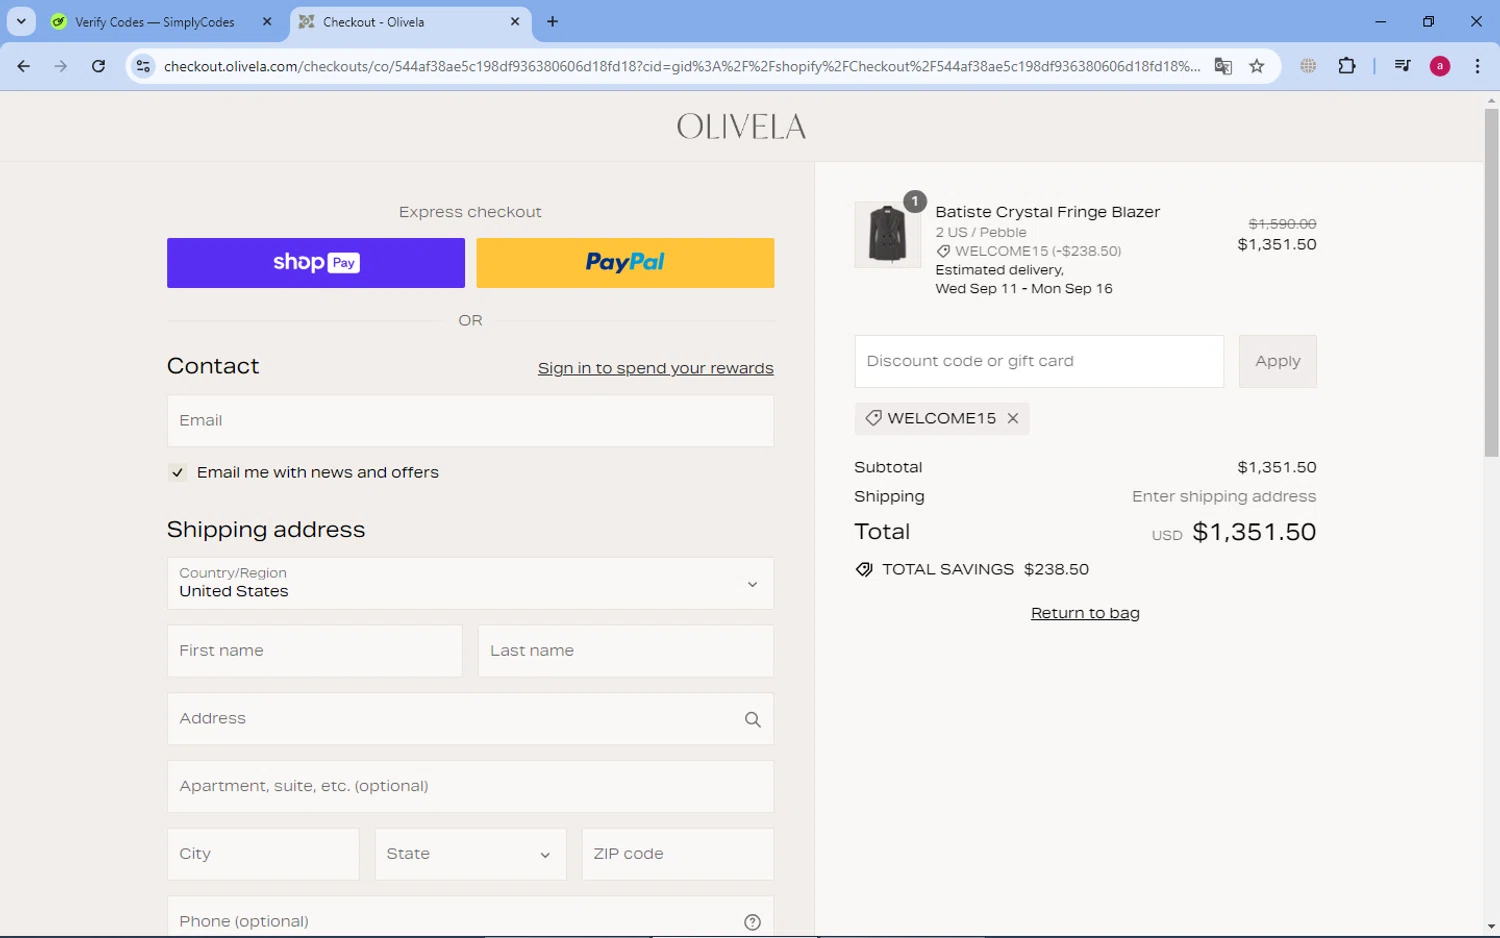Click the Total $1,351.50 amount

[1254, 532]
